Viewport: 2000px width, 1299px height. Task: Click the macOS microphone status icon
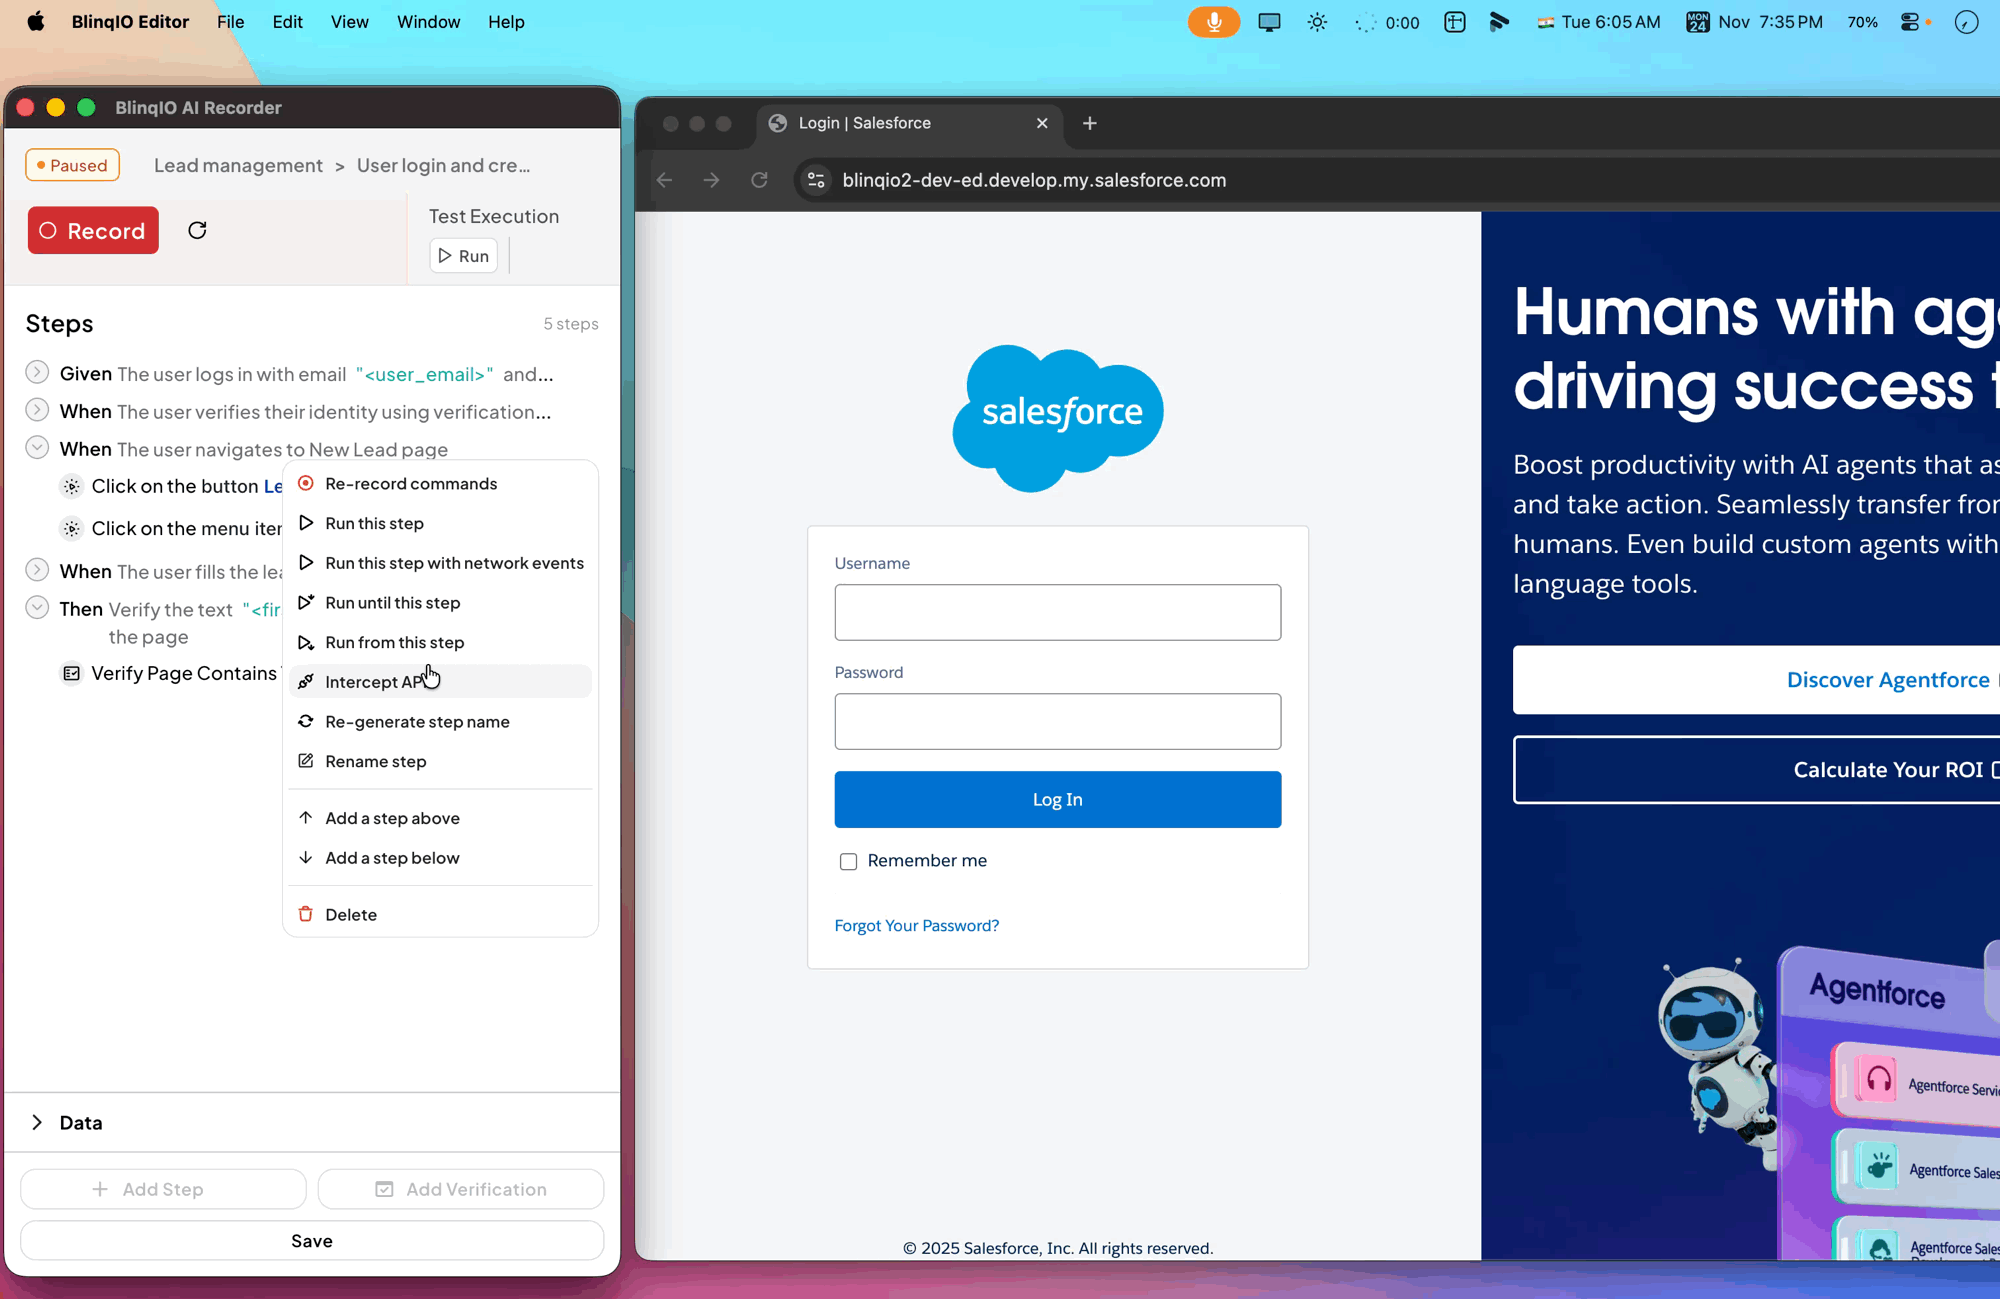1213,22
